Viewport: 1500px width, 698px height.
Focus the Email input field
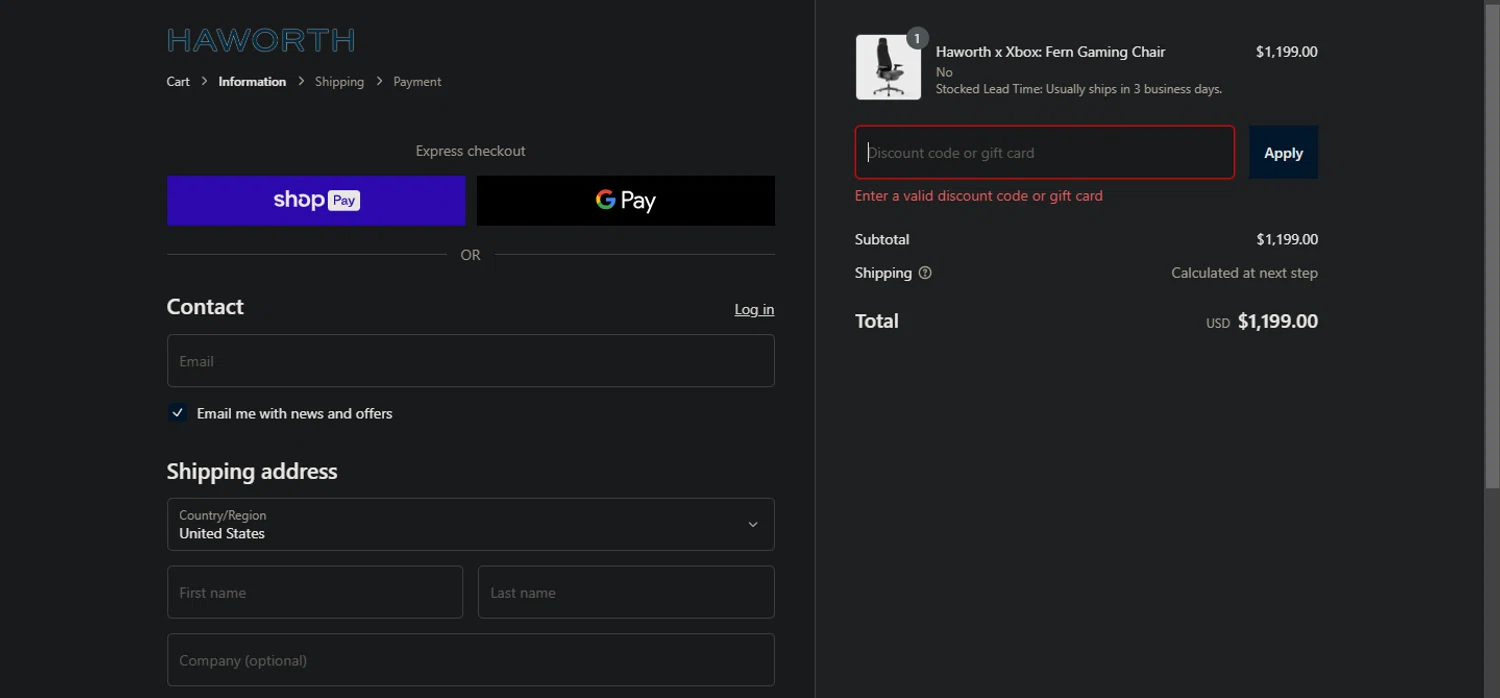click(471, 361)
